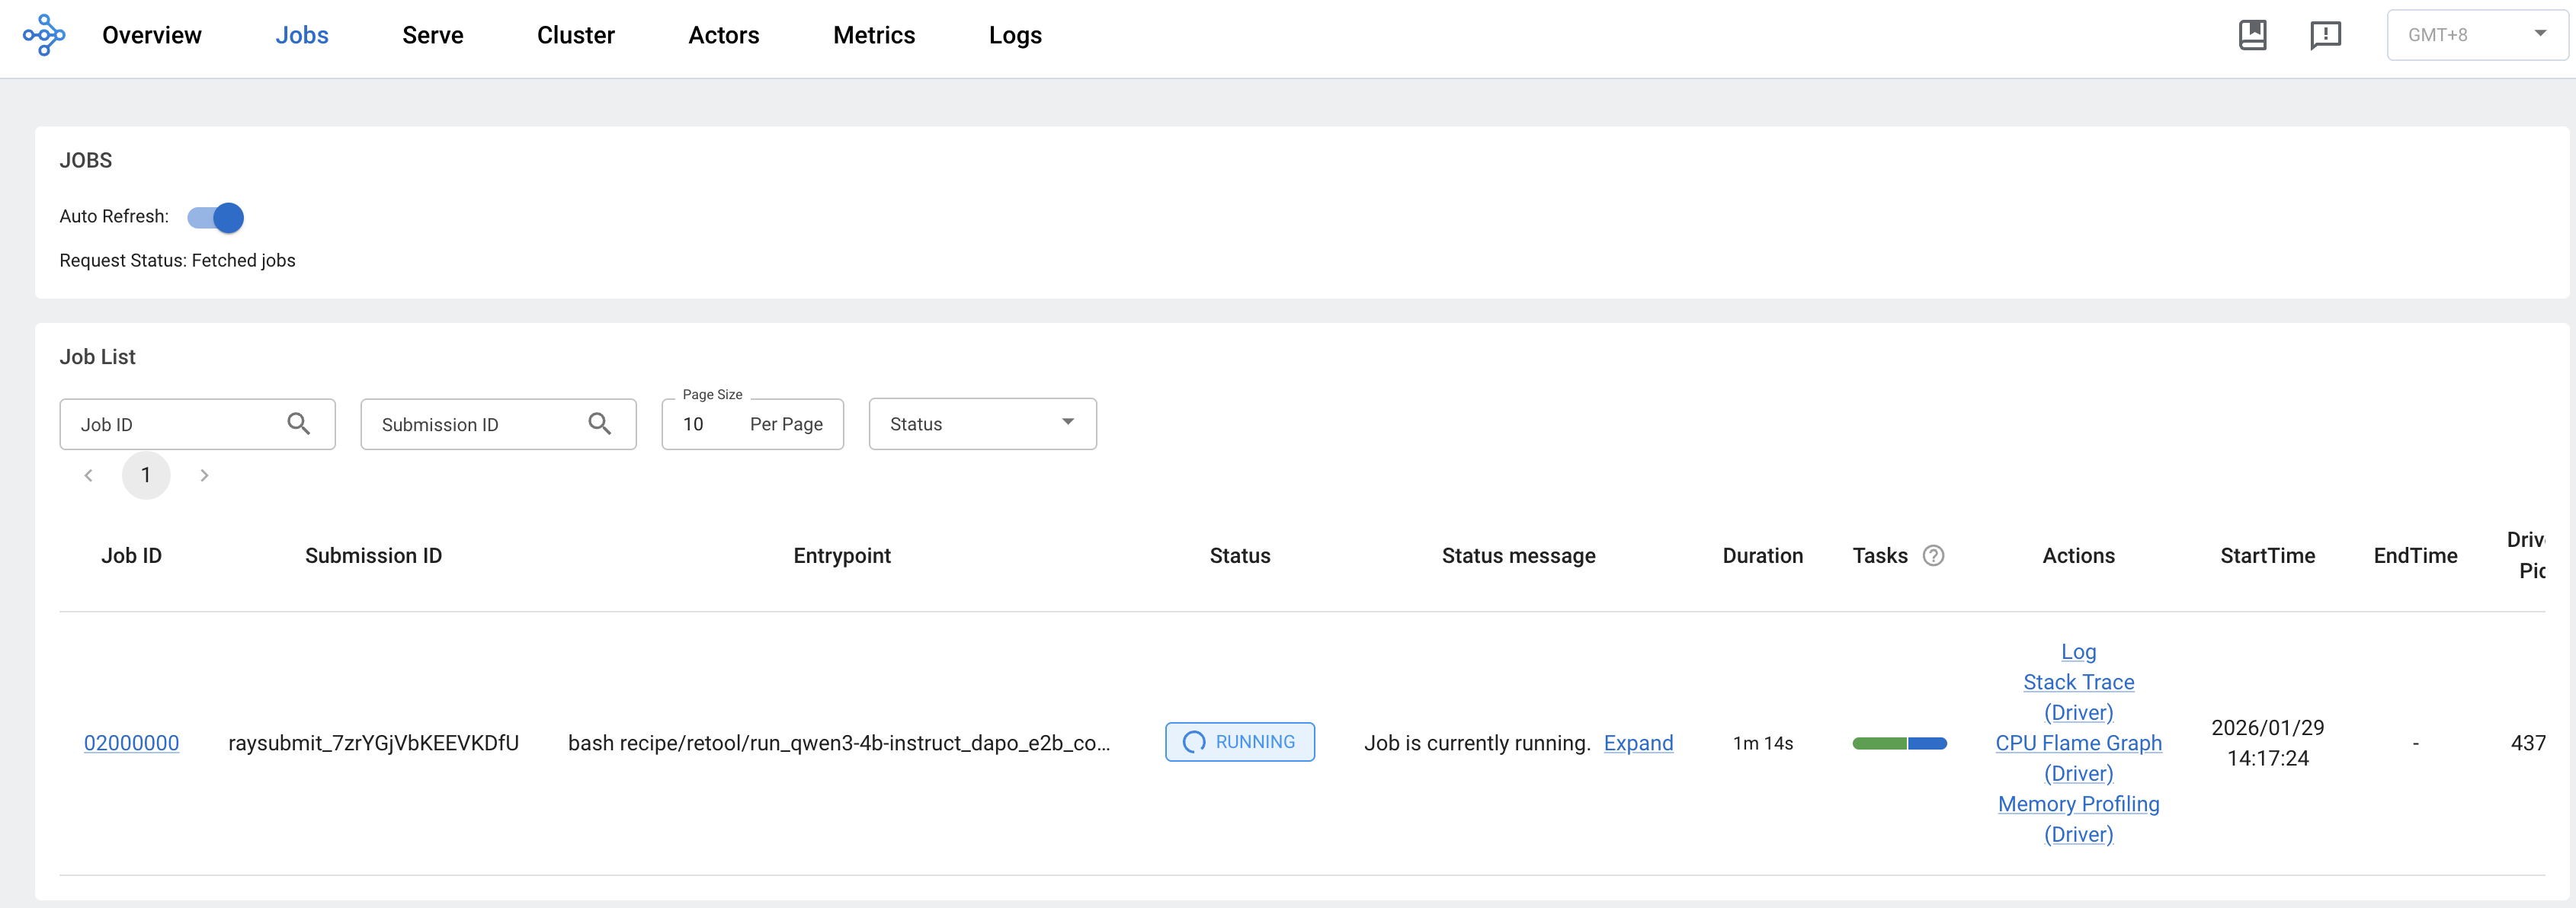Click the Submission ID search magnifier icon
The height and width of the screenshot is (908, 2576).
[599, 424]
